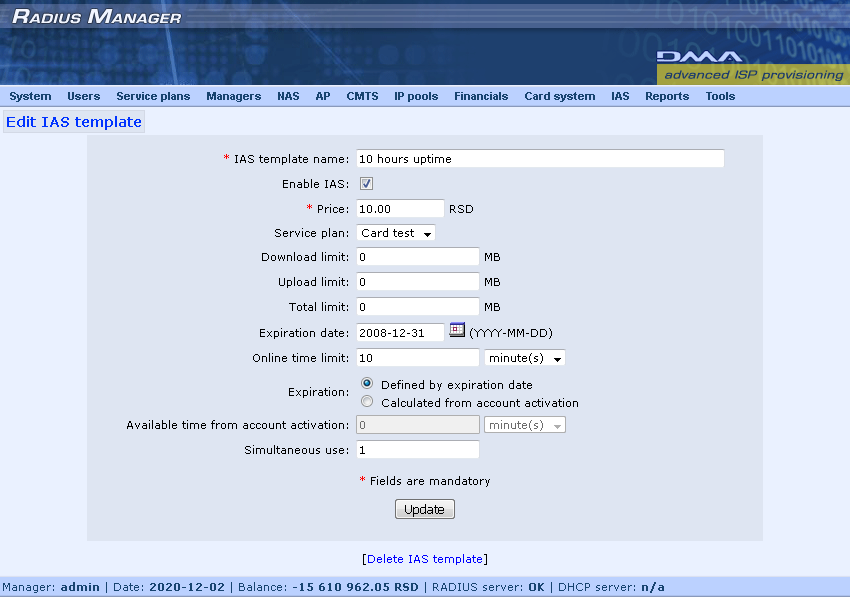The width and height of the screenshot is (850, 597).
Task: Open the Reports menu
Action: [667, 96]
